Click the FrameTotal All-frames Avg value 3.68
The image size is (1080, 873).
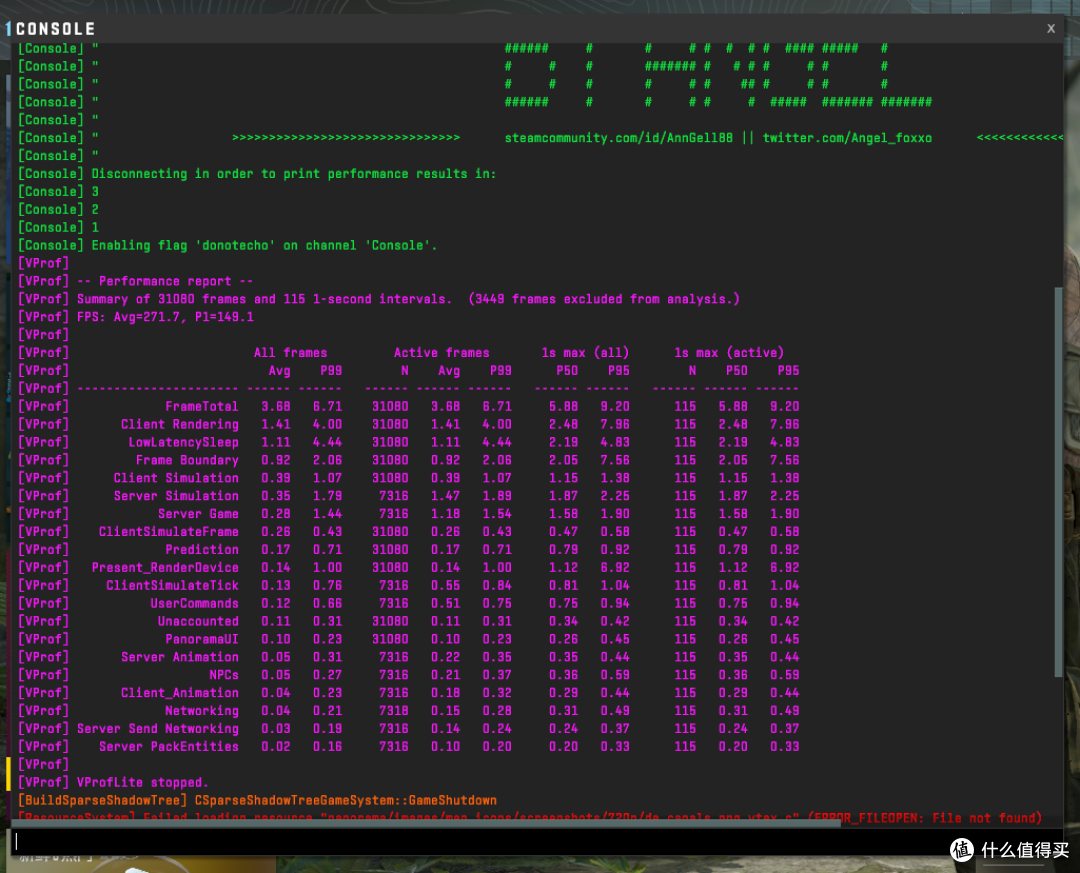(276, 407)
